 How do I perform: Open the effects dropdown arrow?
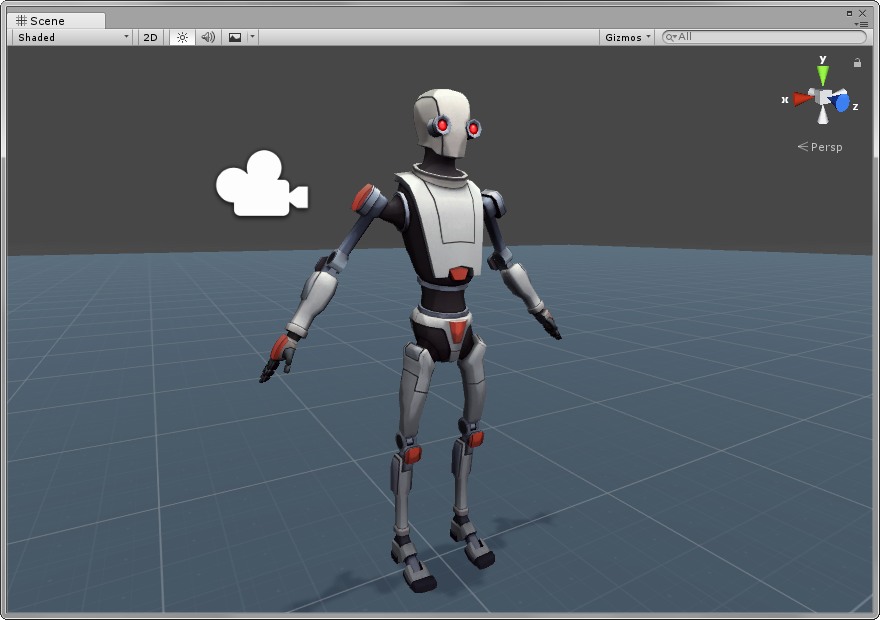click(x=253, y=37)
